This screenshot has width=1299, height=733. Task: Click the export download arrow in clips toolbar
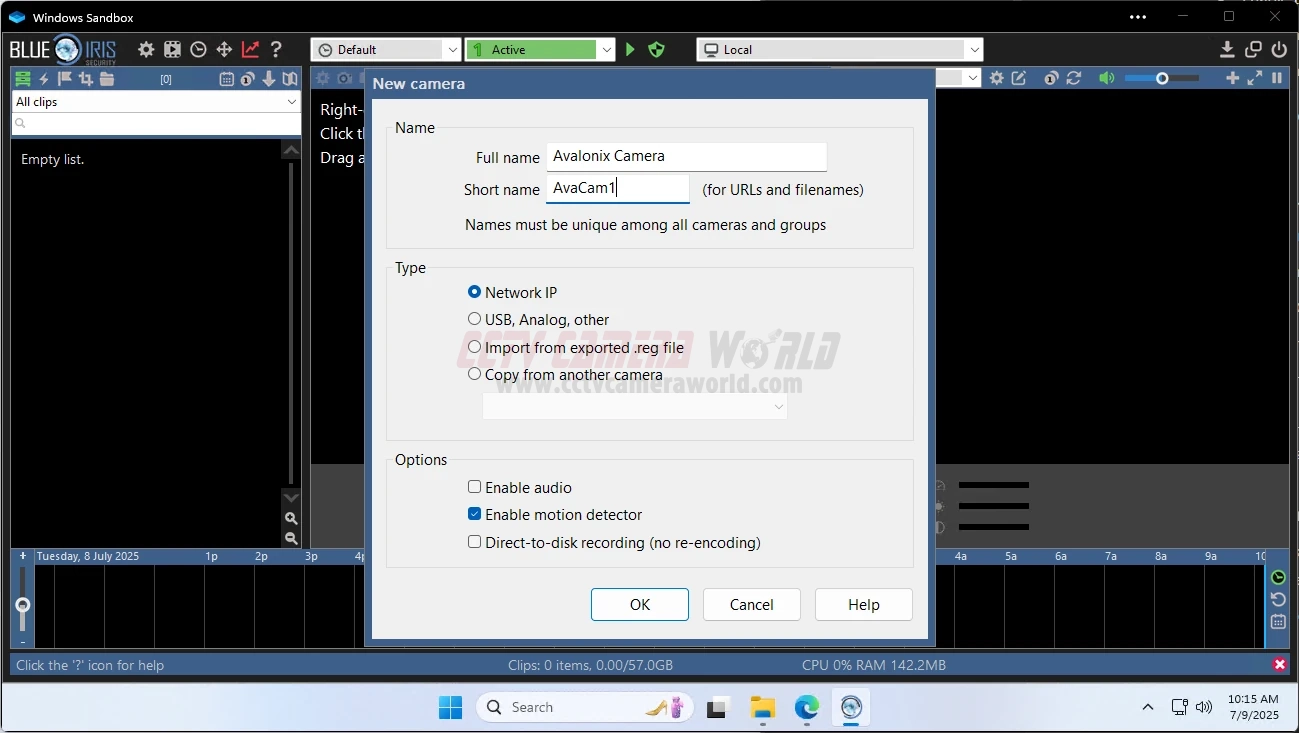[268, 78]
